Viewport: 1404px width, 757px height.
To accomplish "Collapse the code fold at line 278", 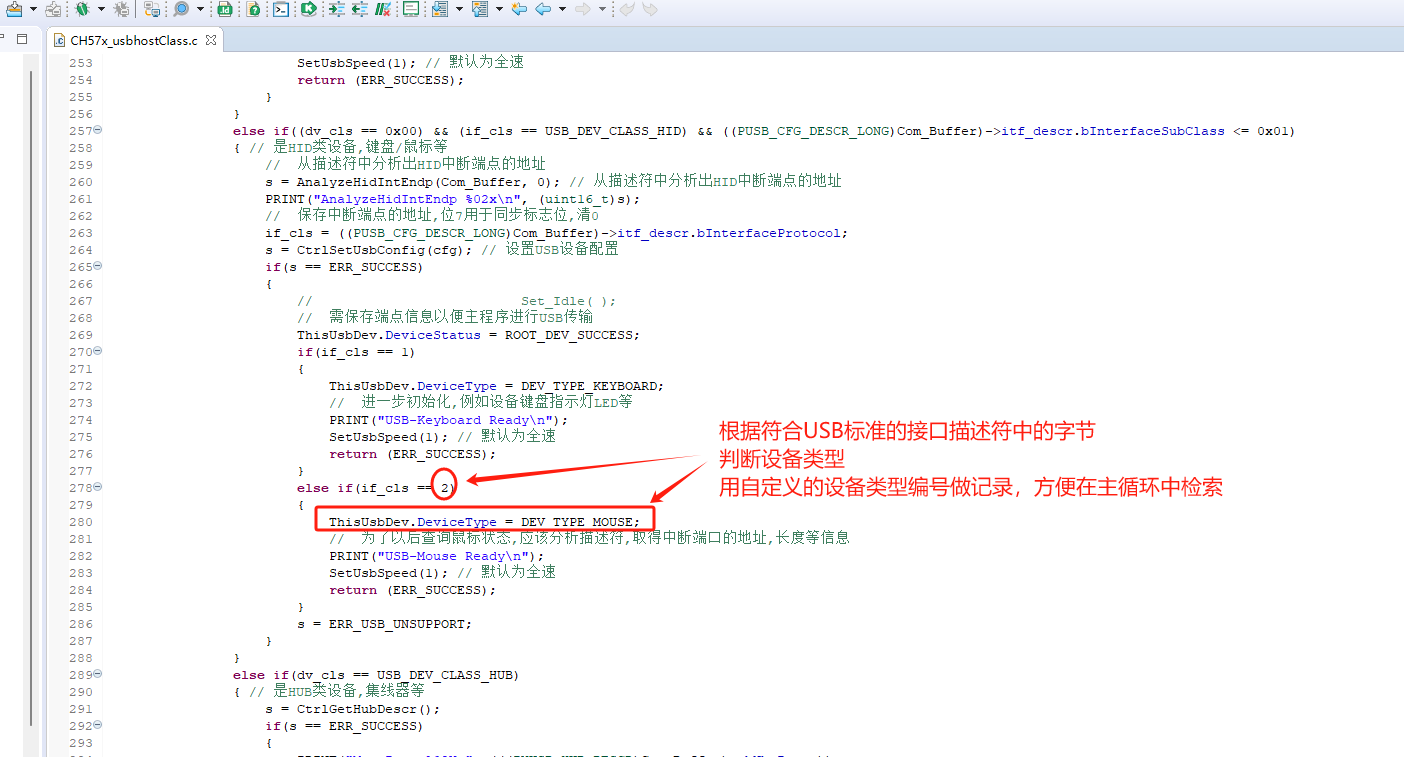I will pyautogui.click(x=98, y=487).
